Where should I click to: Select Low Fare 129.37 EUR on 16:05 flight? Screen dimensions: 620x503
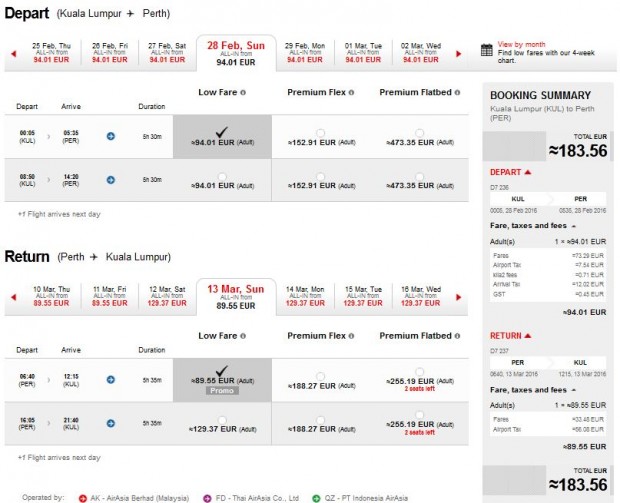(222, 420)
